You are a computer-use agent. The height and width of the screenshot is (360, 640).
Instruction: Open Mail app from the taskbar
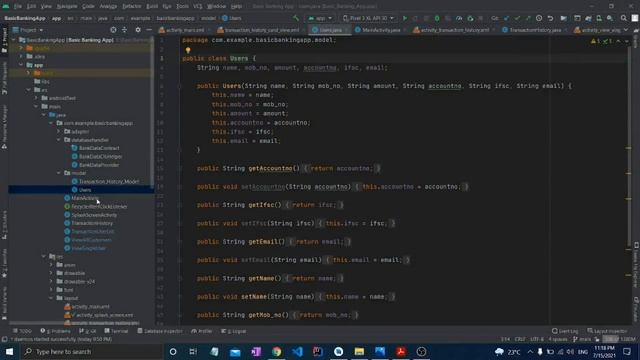tap(236, 351)
